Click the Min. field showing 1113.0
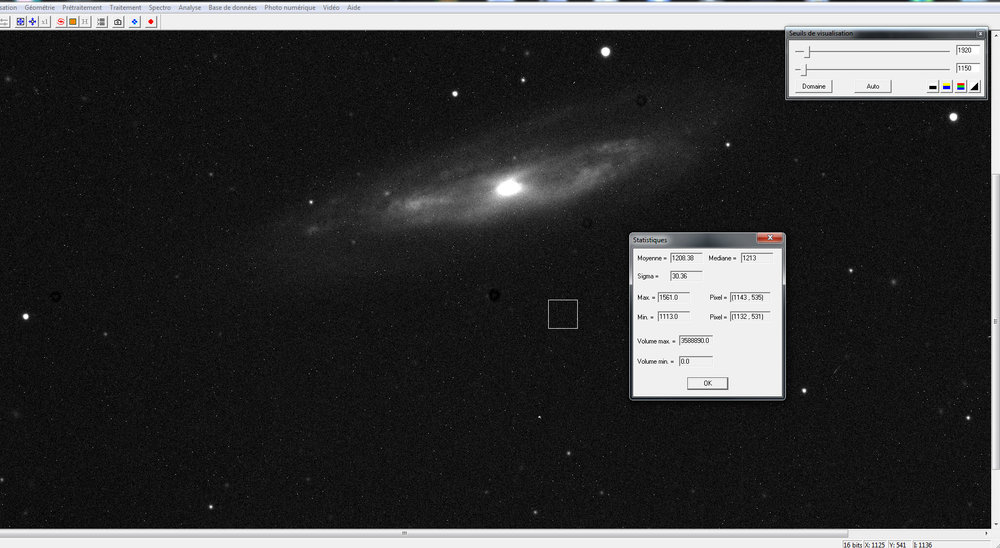The image size is (1000, 548). tap(673, 317)
